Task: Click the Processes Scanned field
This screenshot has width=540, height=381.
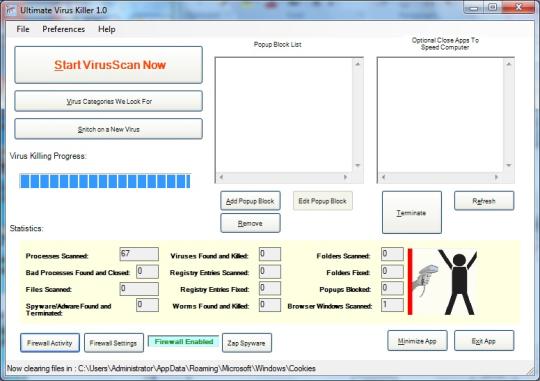Action: [x=139, y=254]
